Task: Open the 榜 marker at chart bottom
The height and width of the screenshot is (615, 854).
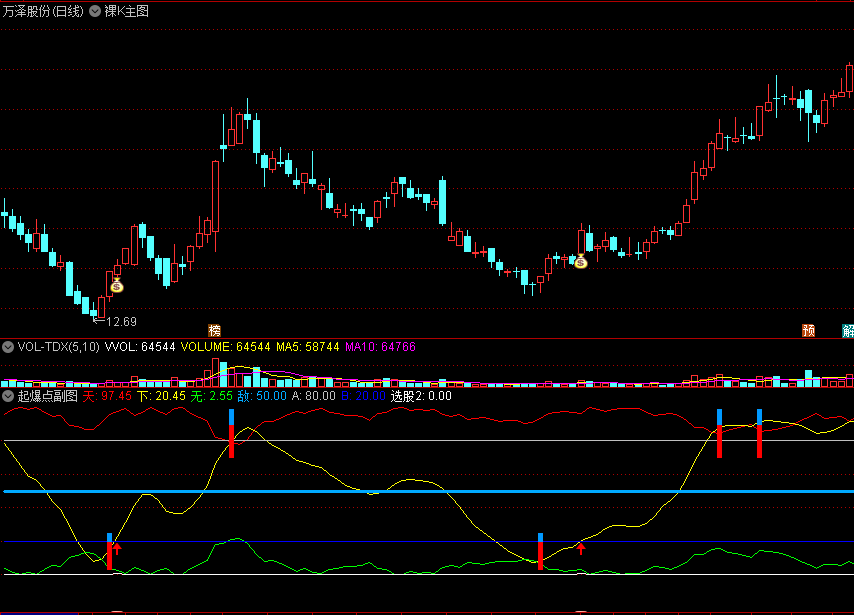Action: point(215,330)
